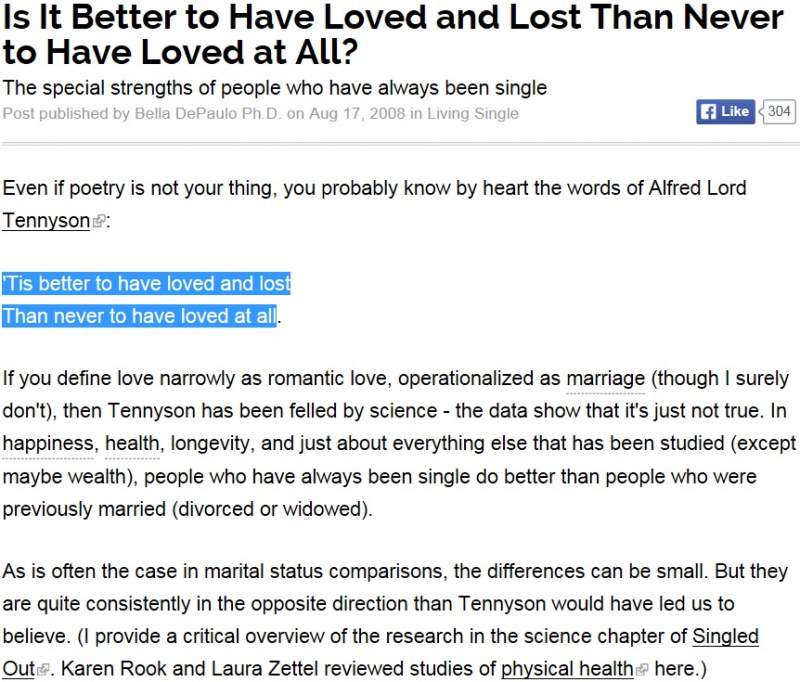The width and height of the screenshot is (800, 682).
Task: Click external link icon after Singled Out
Action: [x=42, y=670]
